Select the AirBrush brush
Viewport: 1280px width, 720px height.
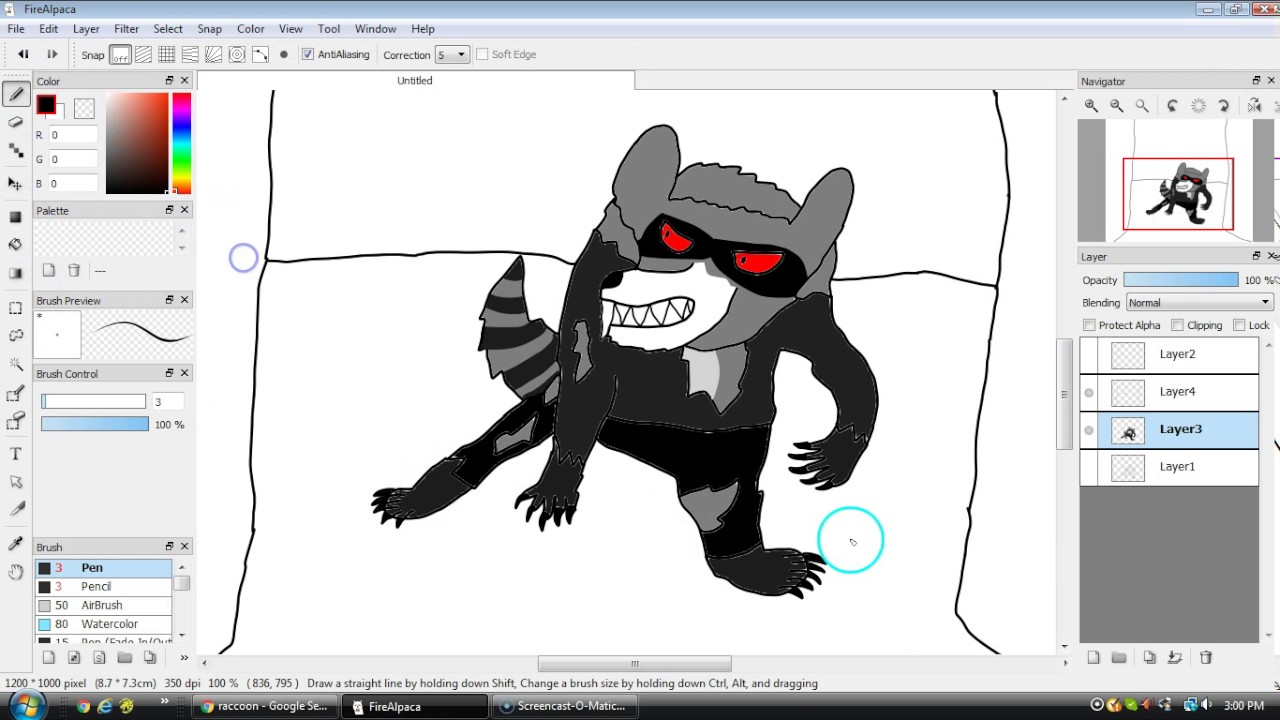coord(104,606)
